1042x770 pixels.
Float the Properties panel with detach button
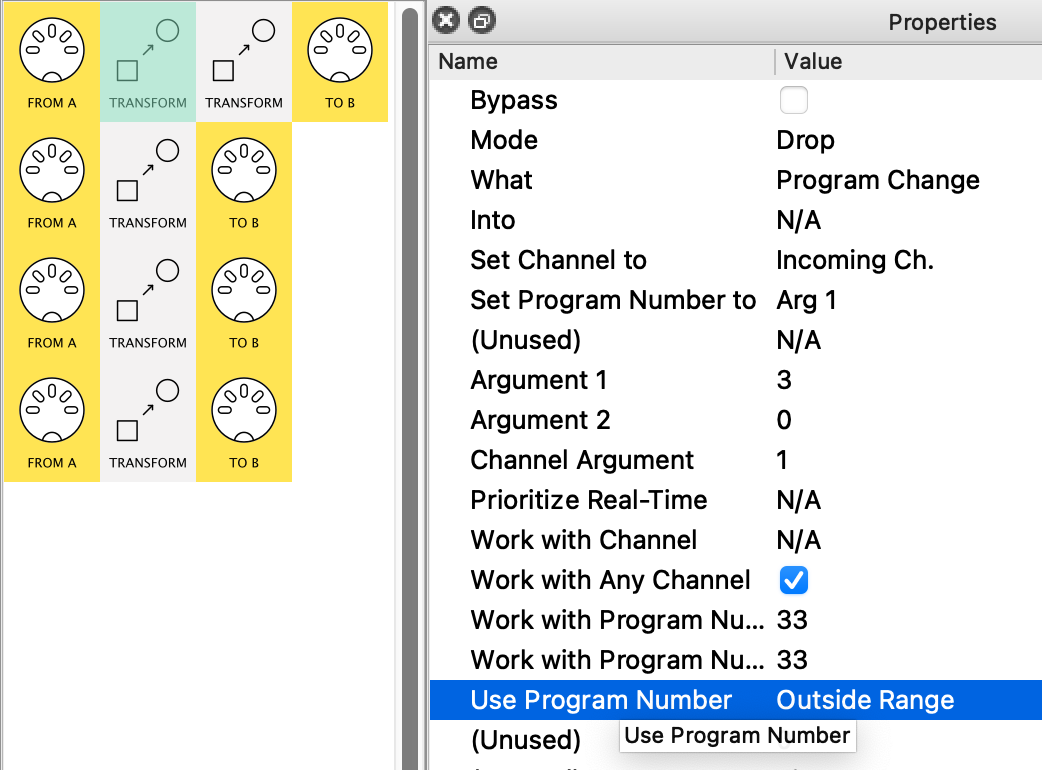point(481,20)
